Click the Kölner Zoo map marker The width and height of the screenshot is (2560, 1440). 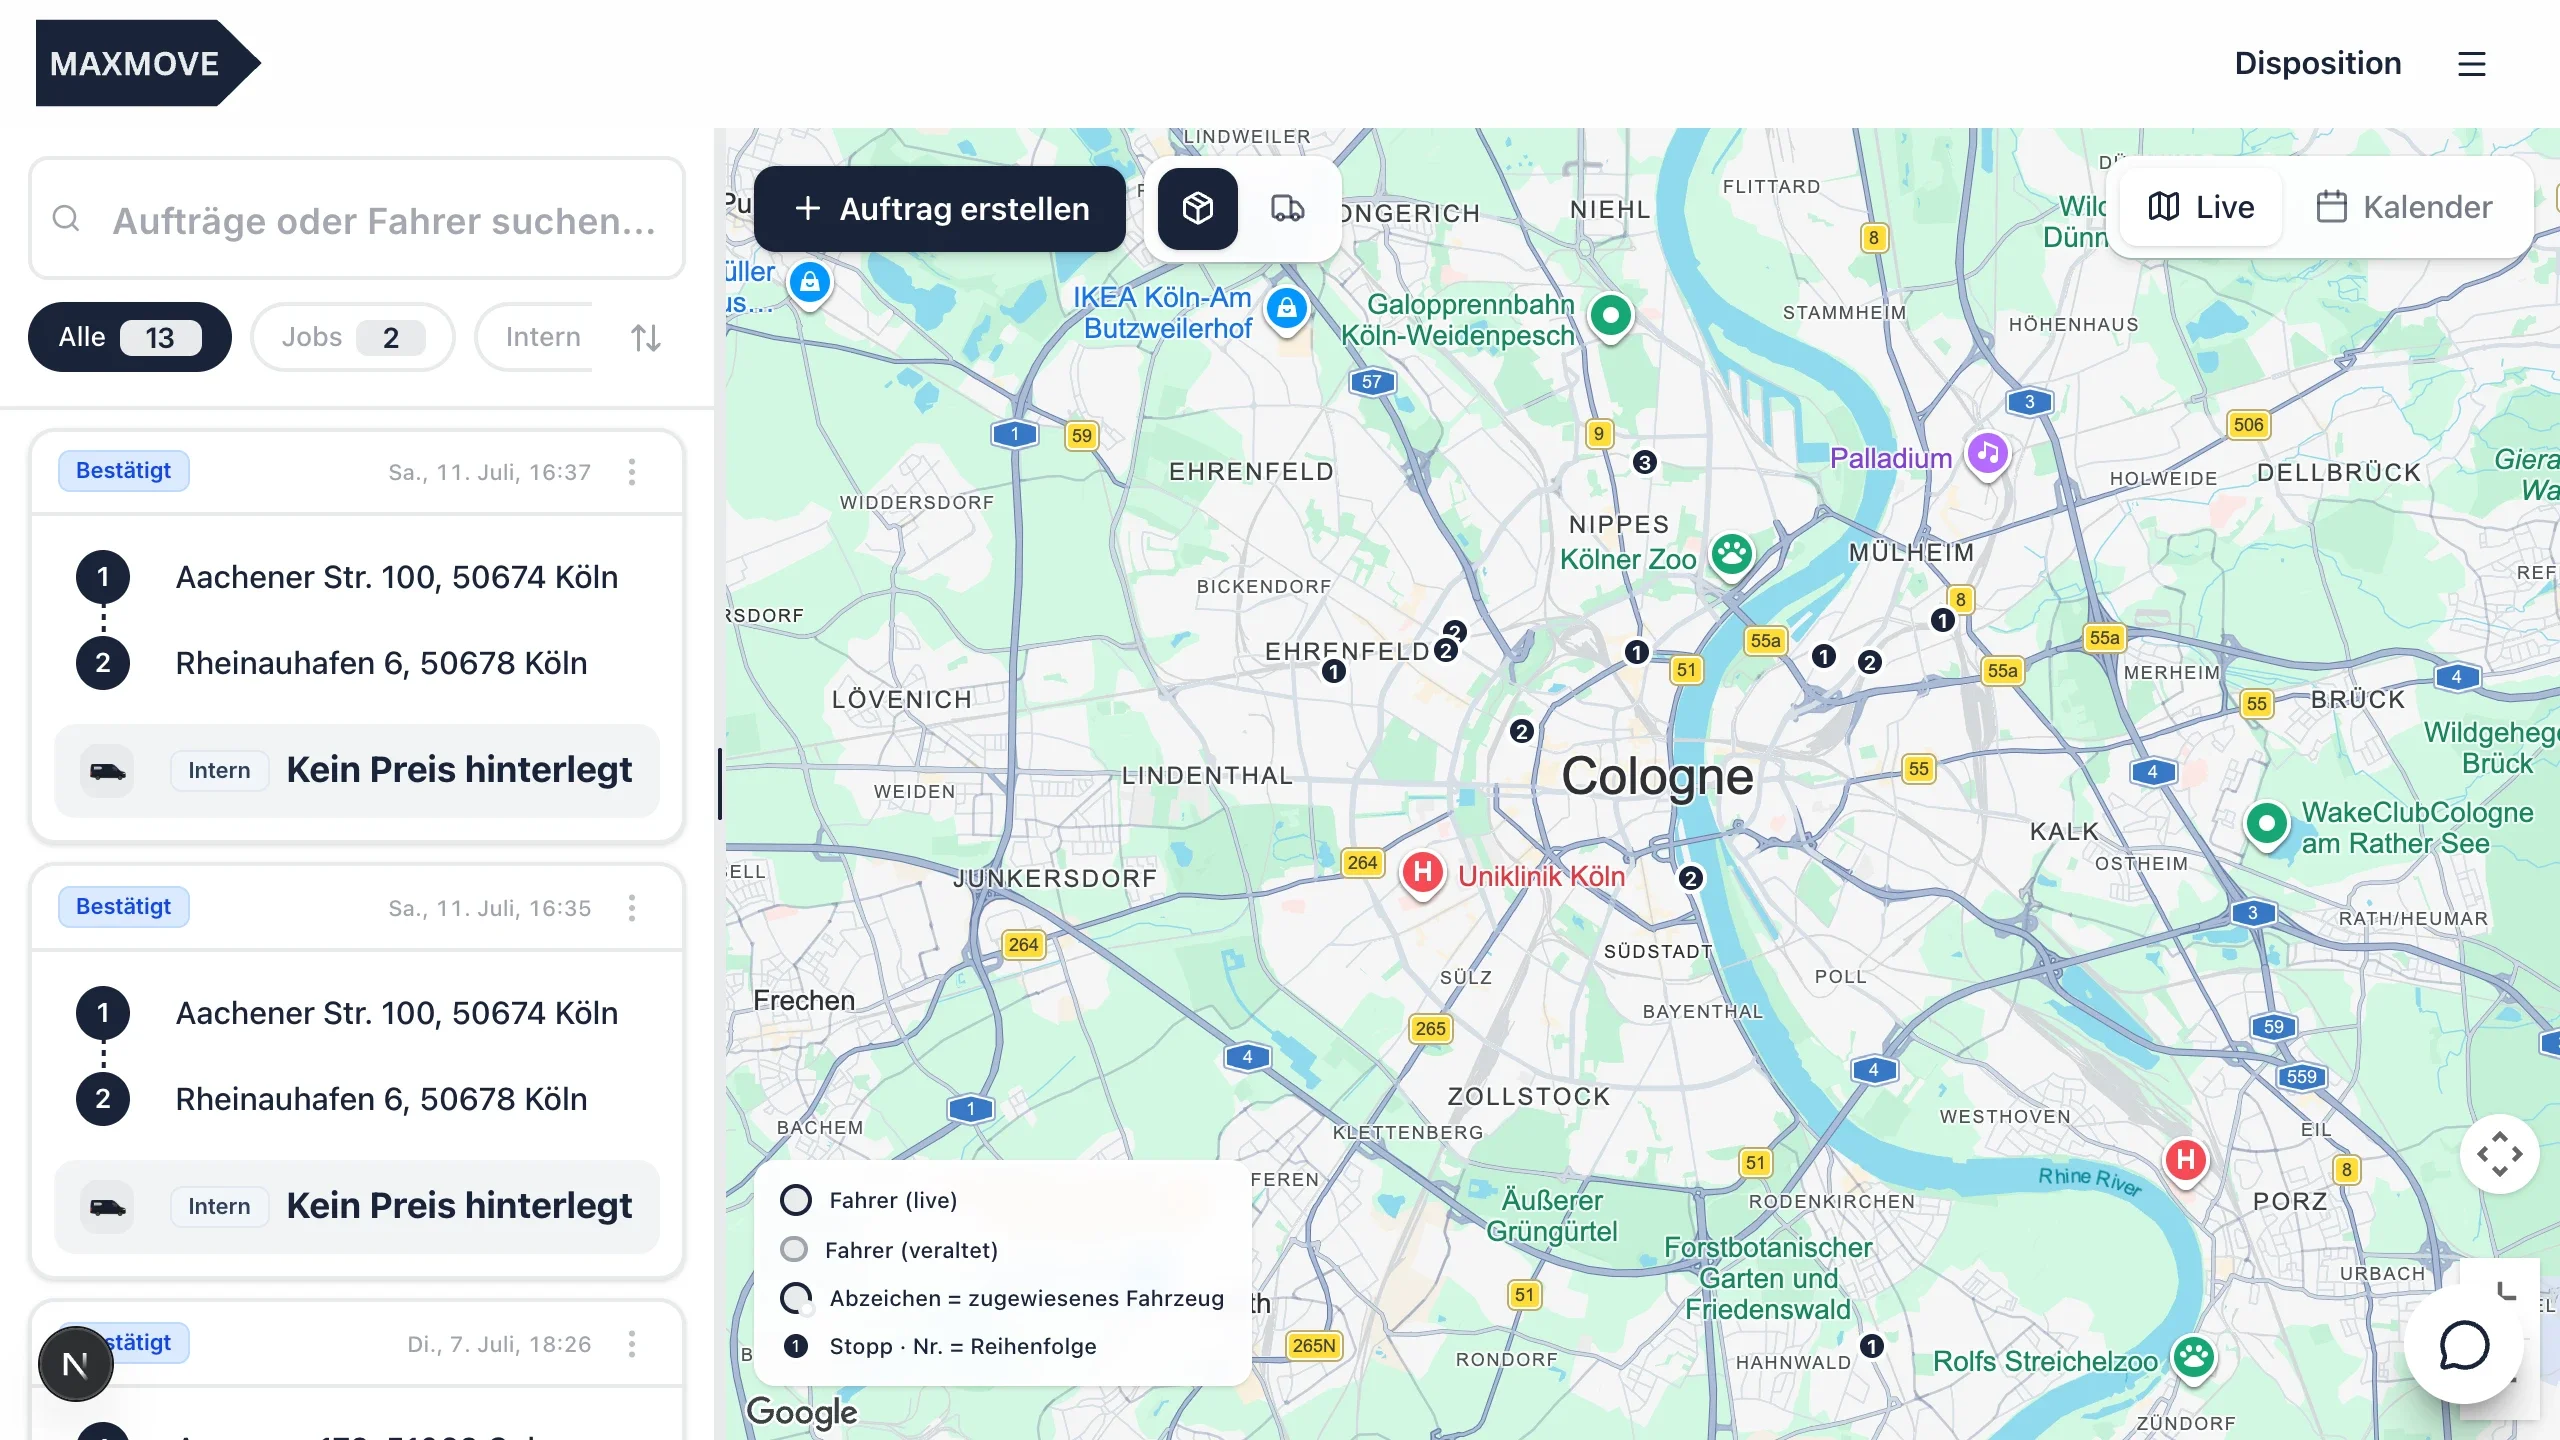pos(1732,555)
